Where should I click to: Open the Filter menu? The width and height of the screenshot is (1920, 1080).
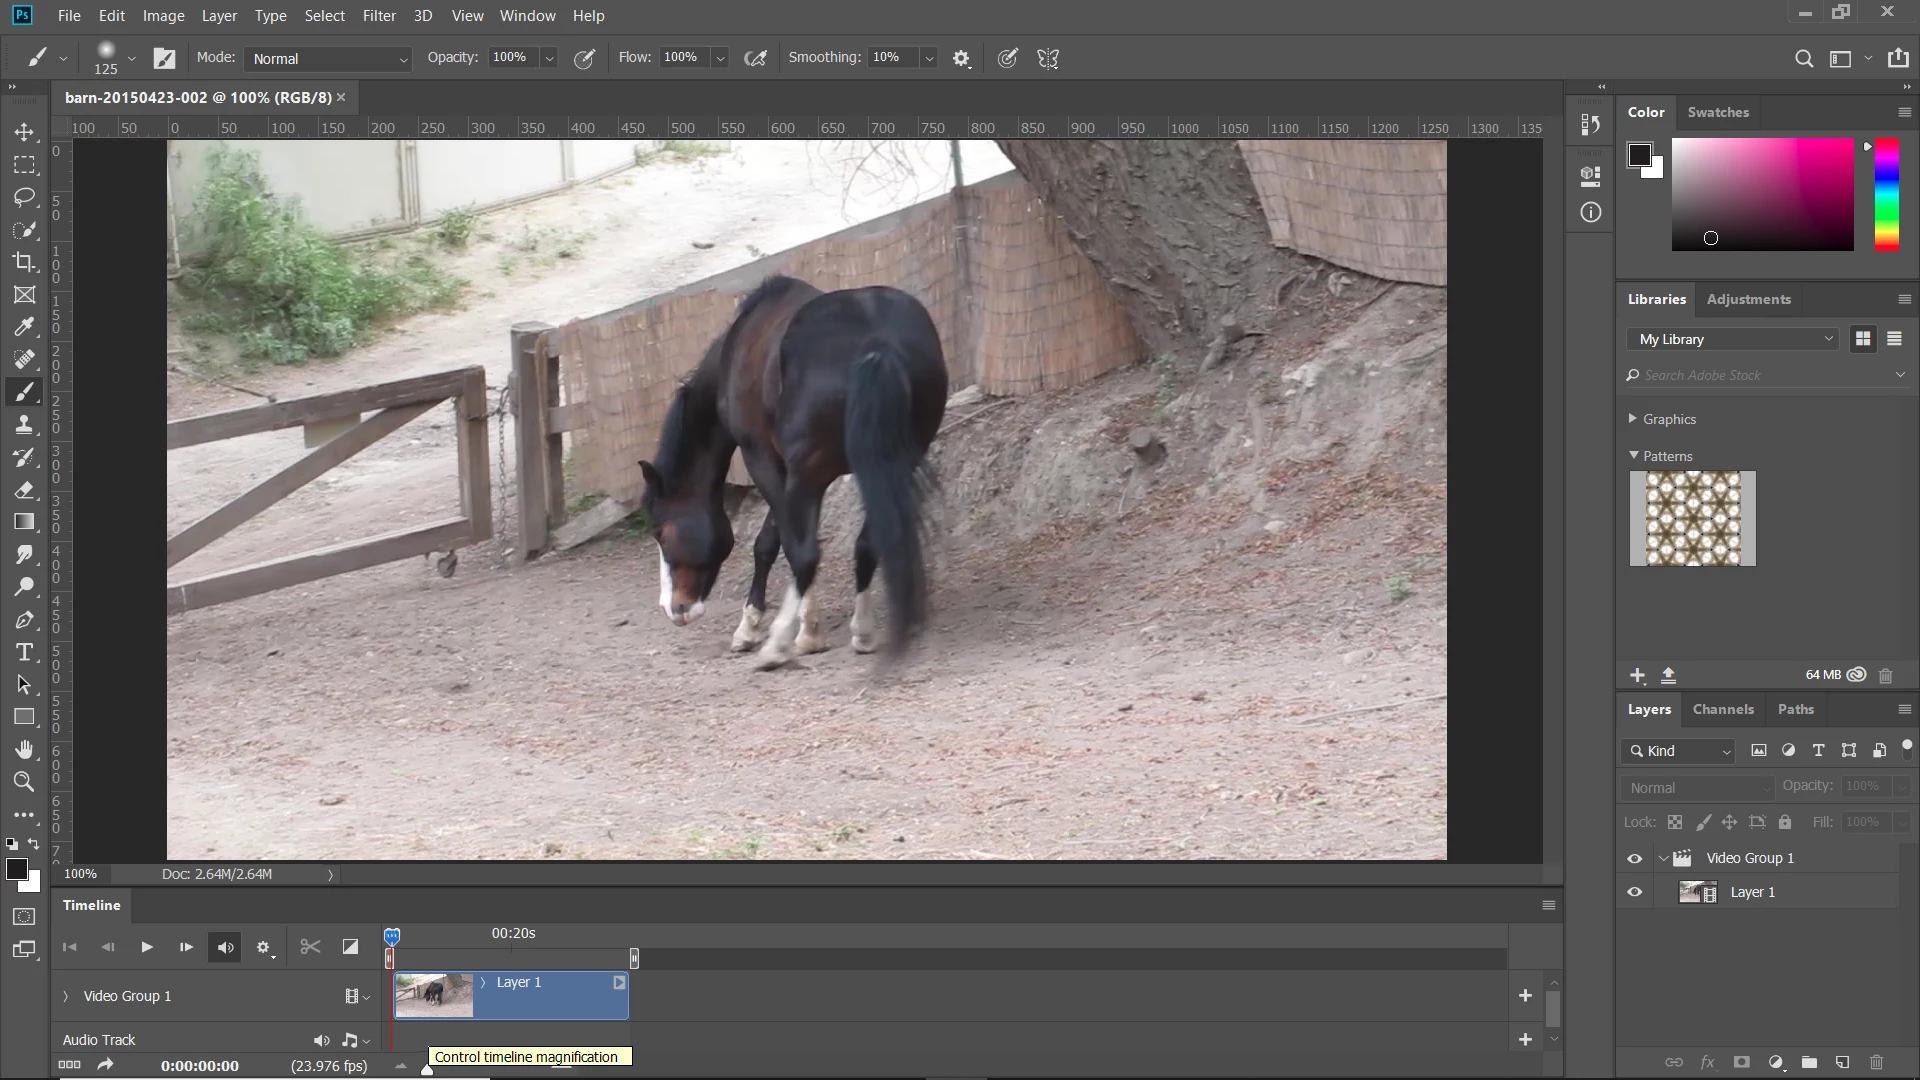pyautogui.click(x=379, y=16)
